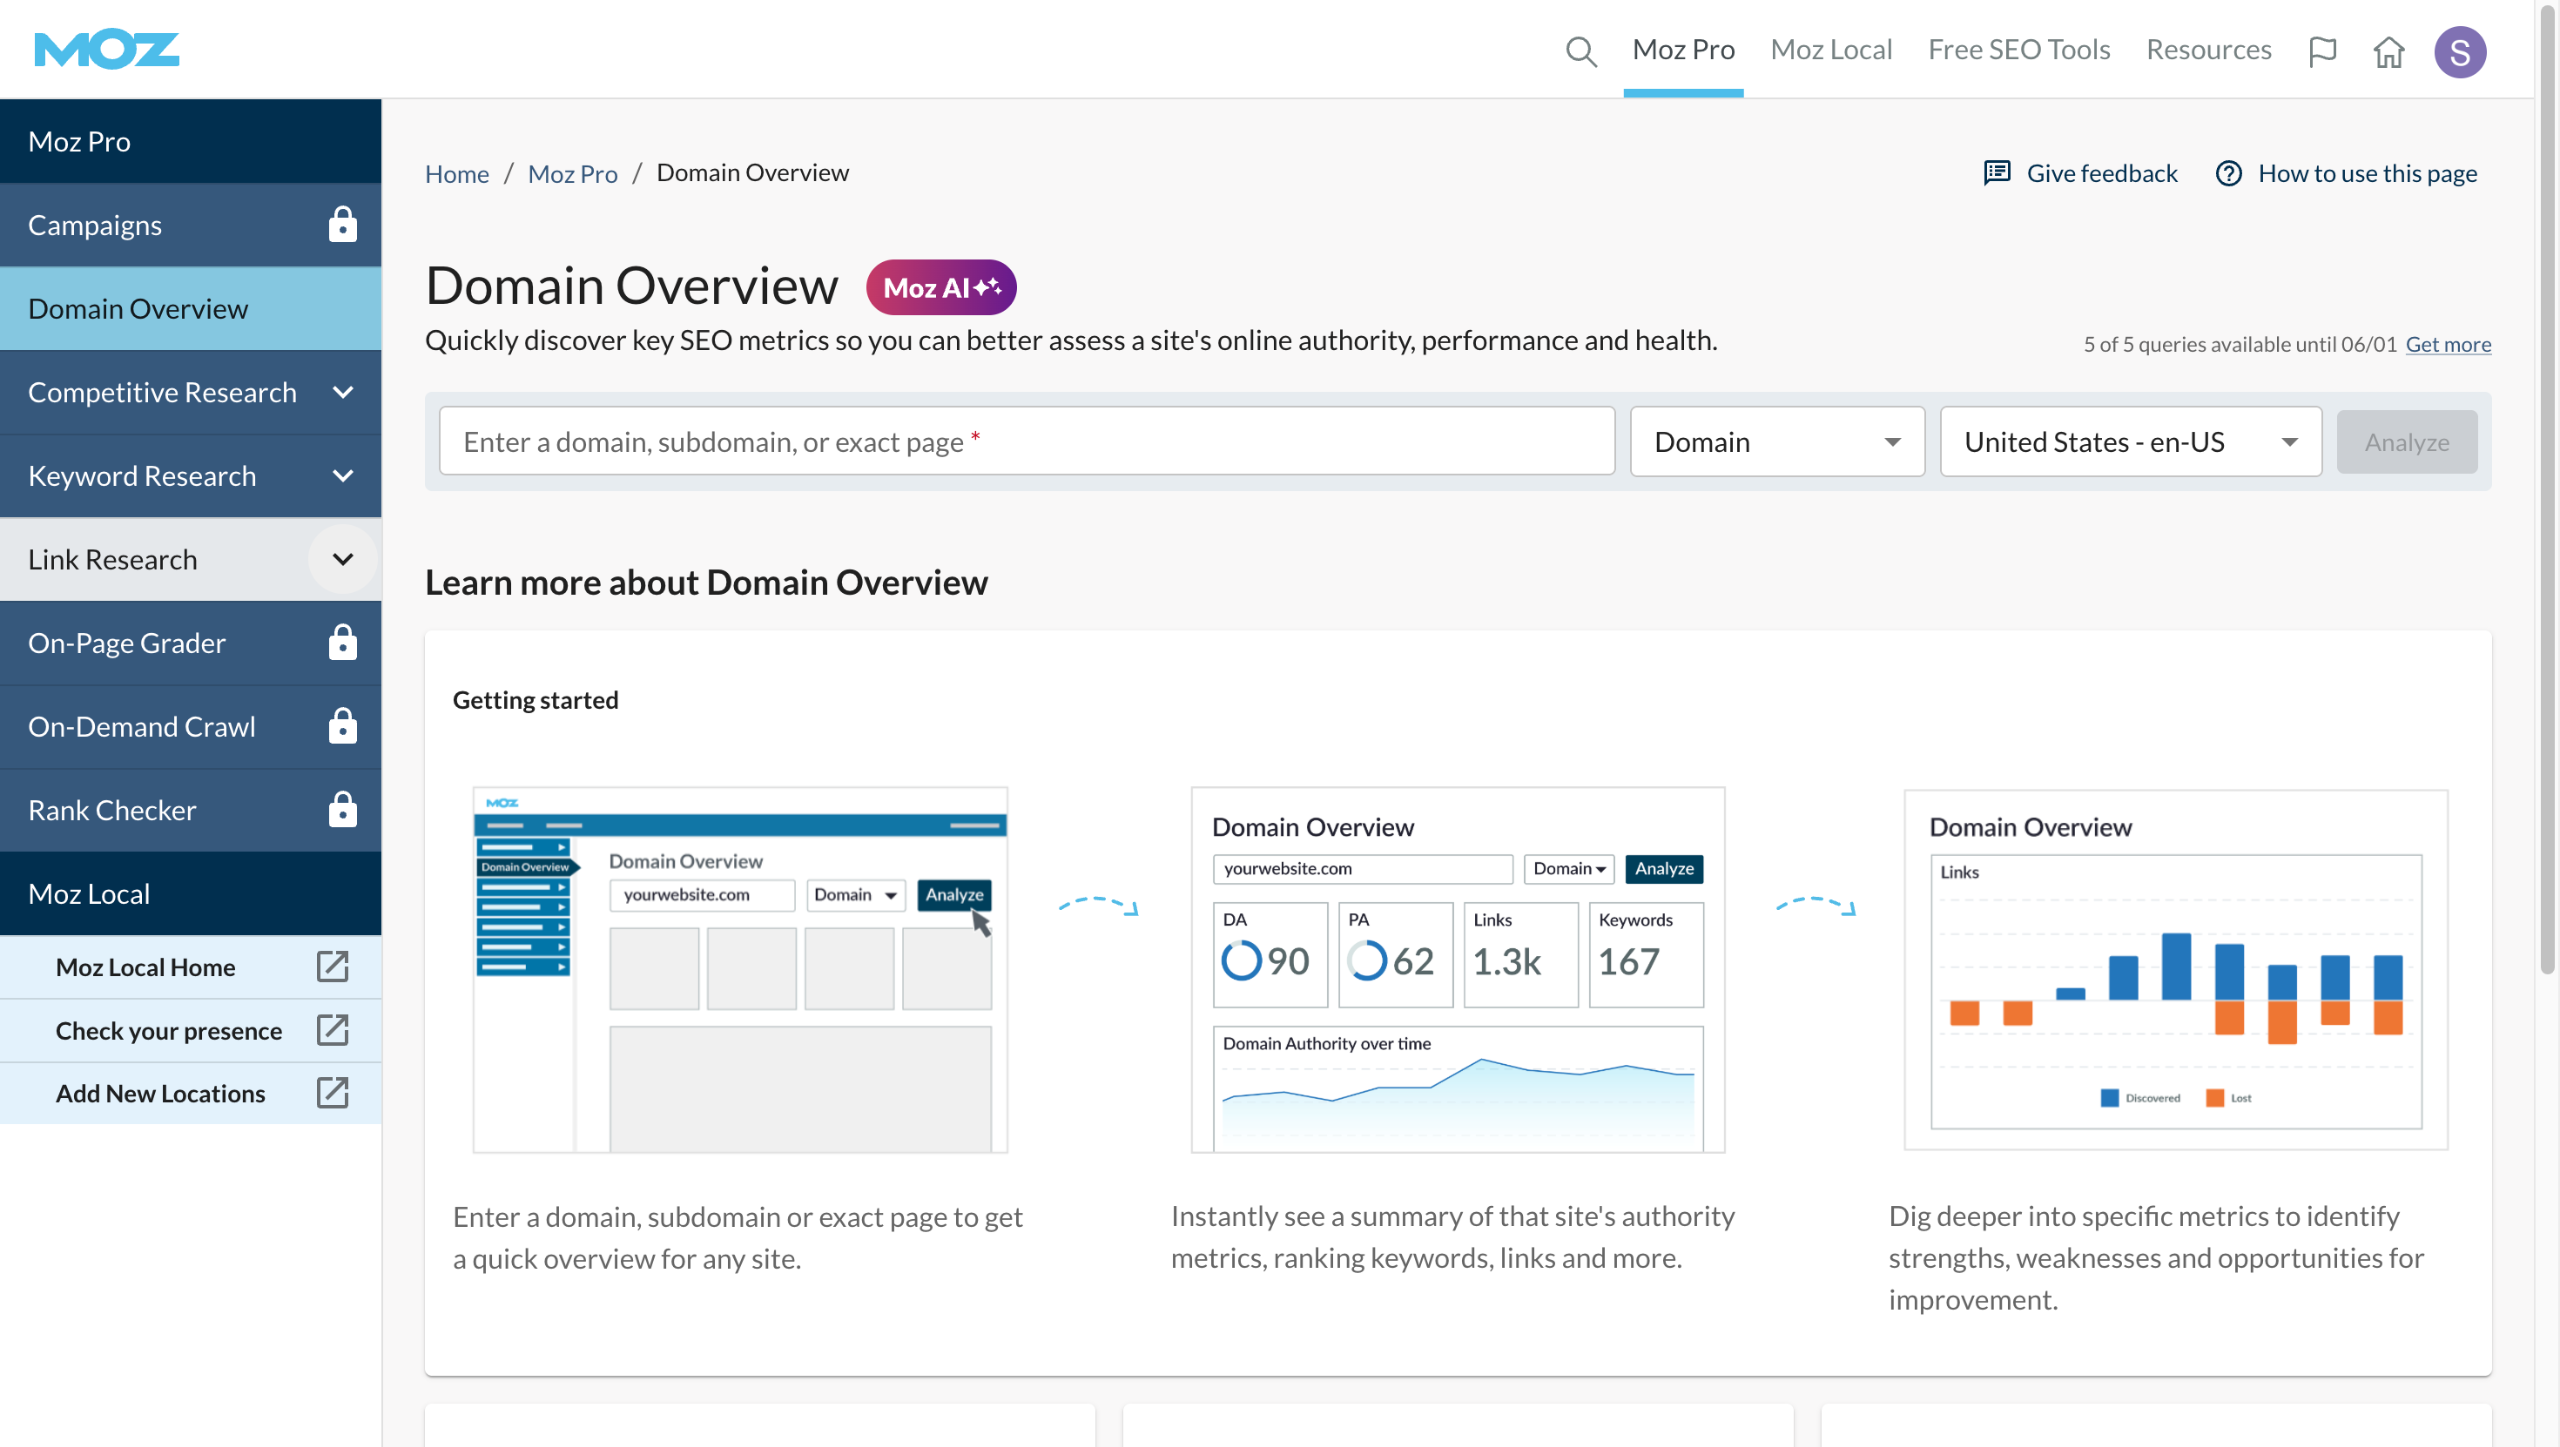Open the United States - en-US dropdown

tap(2130, 442)
